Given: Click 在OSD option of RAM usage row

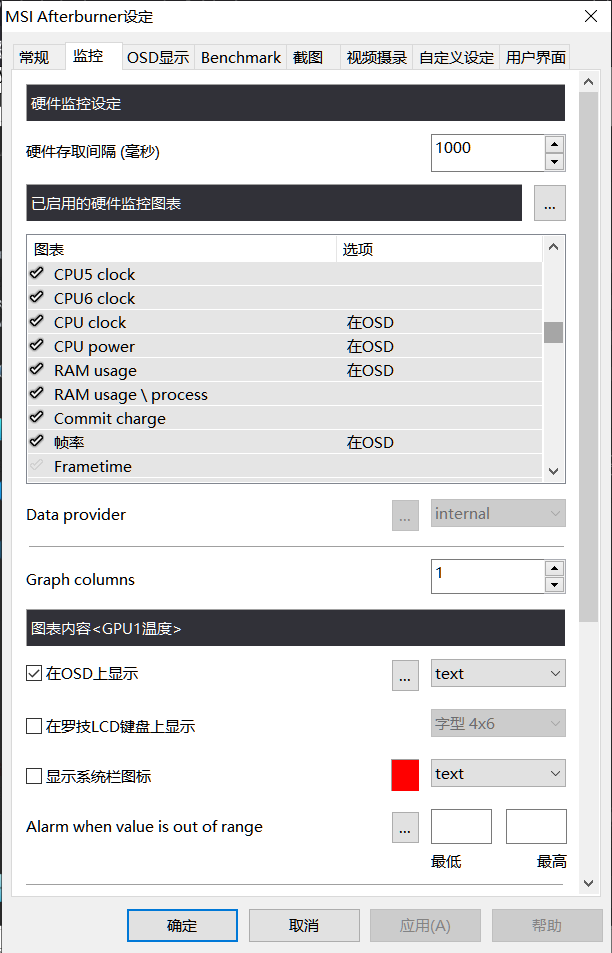Looking at the screenshot, I should pos(370,371).
